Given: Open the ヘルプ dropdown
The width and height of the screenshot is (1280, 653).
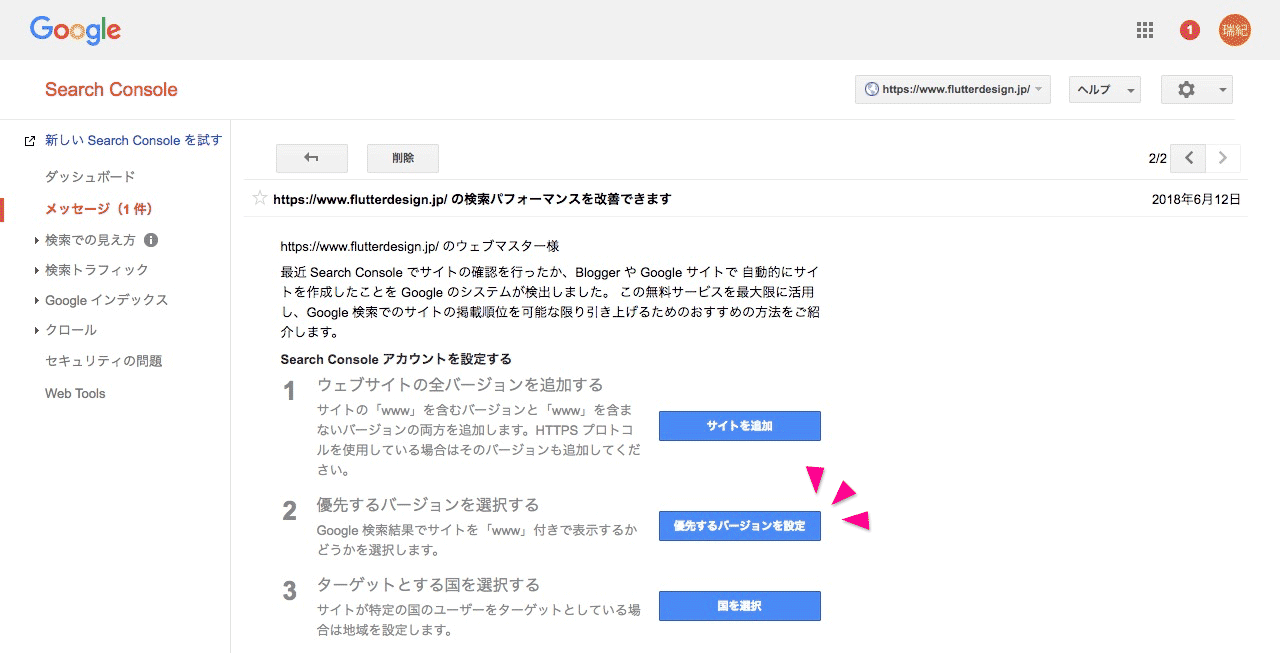Looking at the screenshot, I should click(x=1104, y=89).
